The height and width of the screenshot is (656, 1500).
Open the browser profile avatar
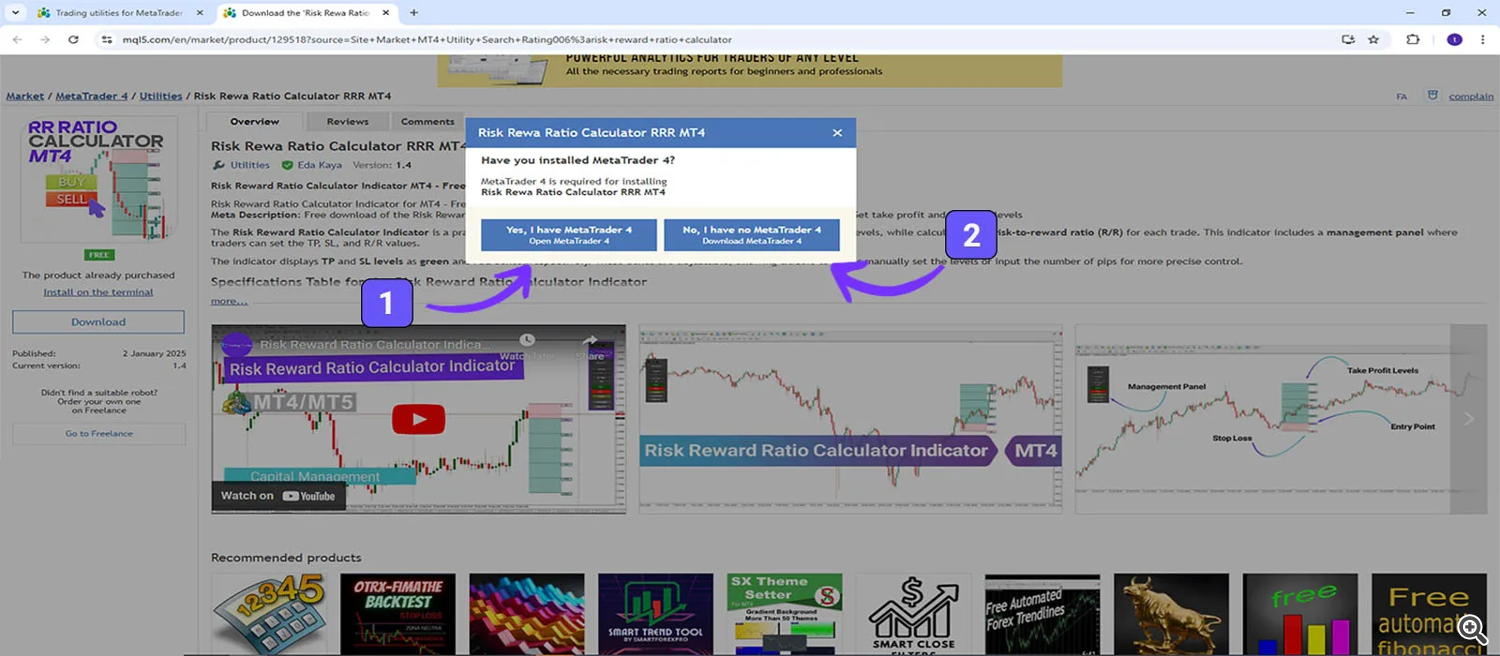point(1454,39)
